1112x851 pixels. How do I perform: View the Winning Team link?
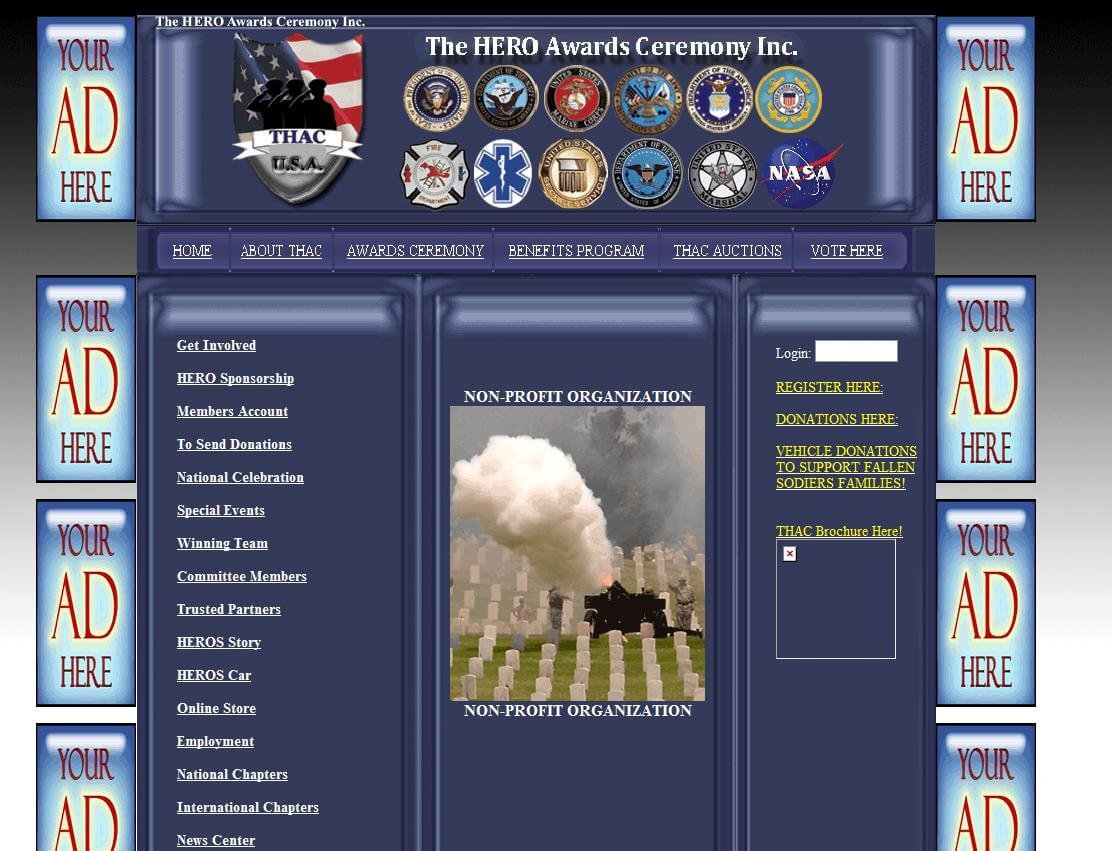tap(222, 543)
